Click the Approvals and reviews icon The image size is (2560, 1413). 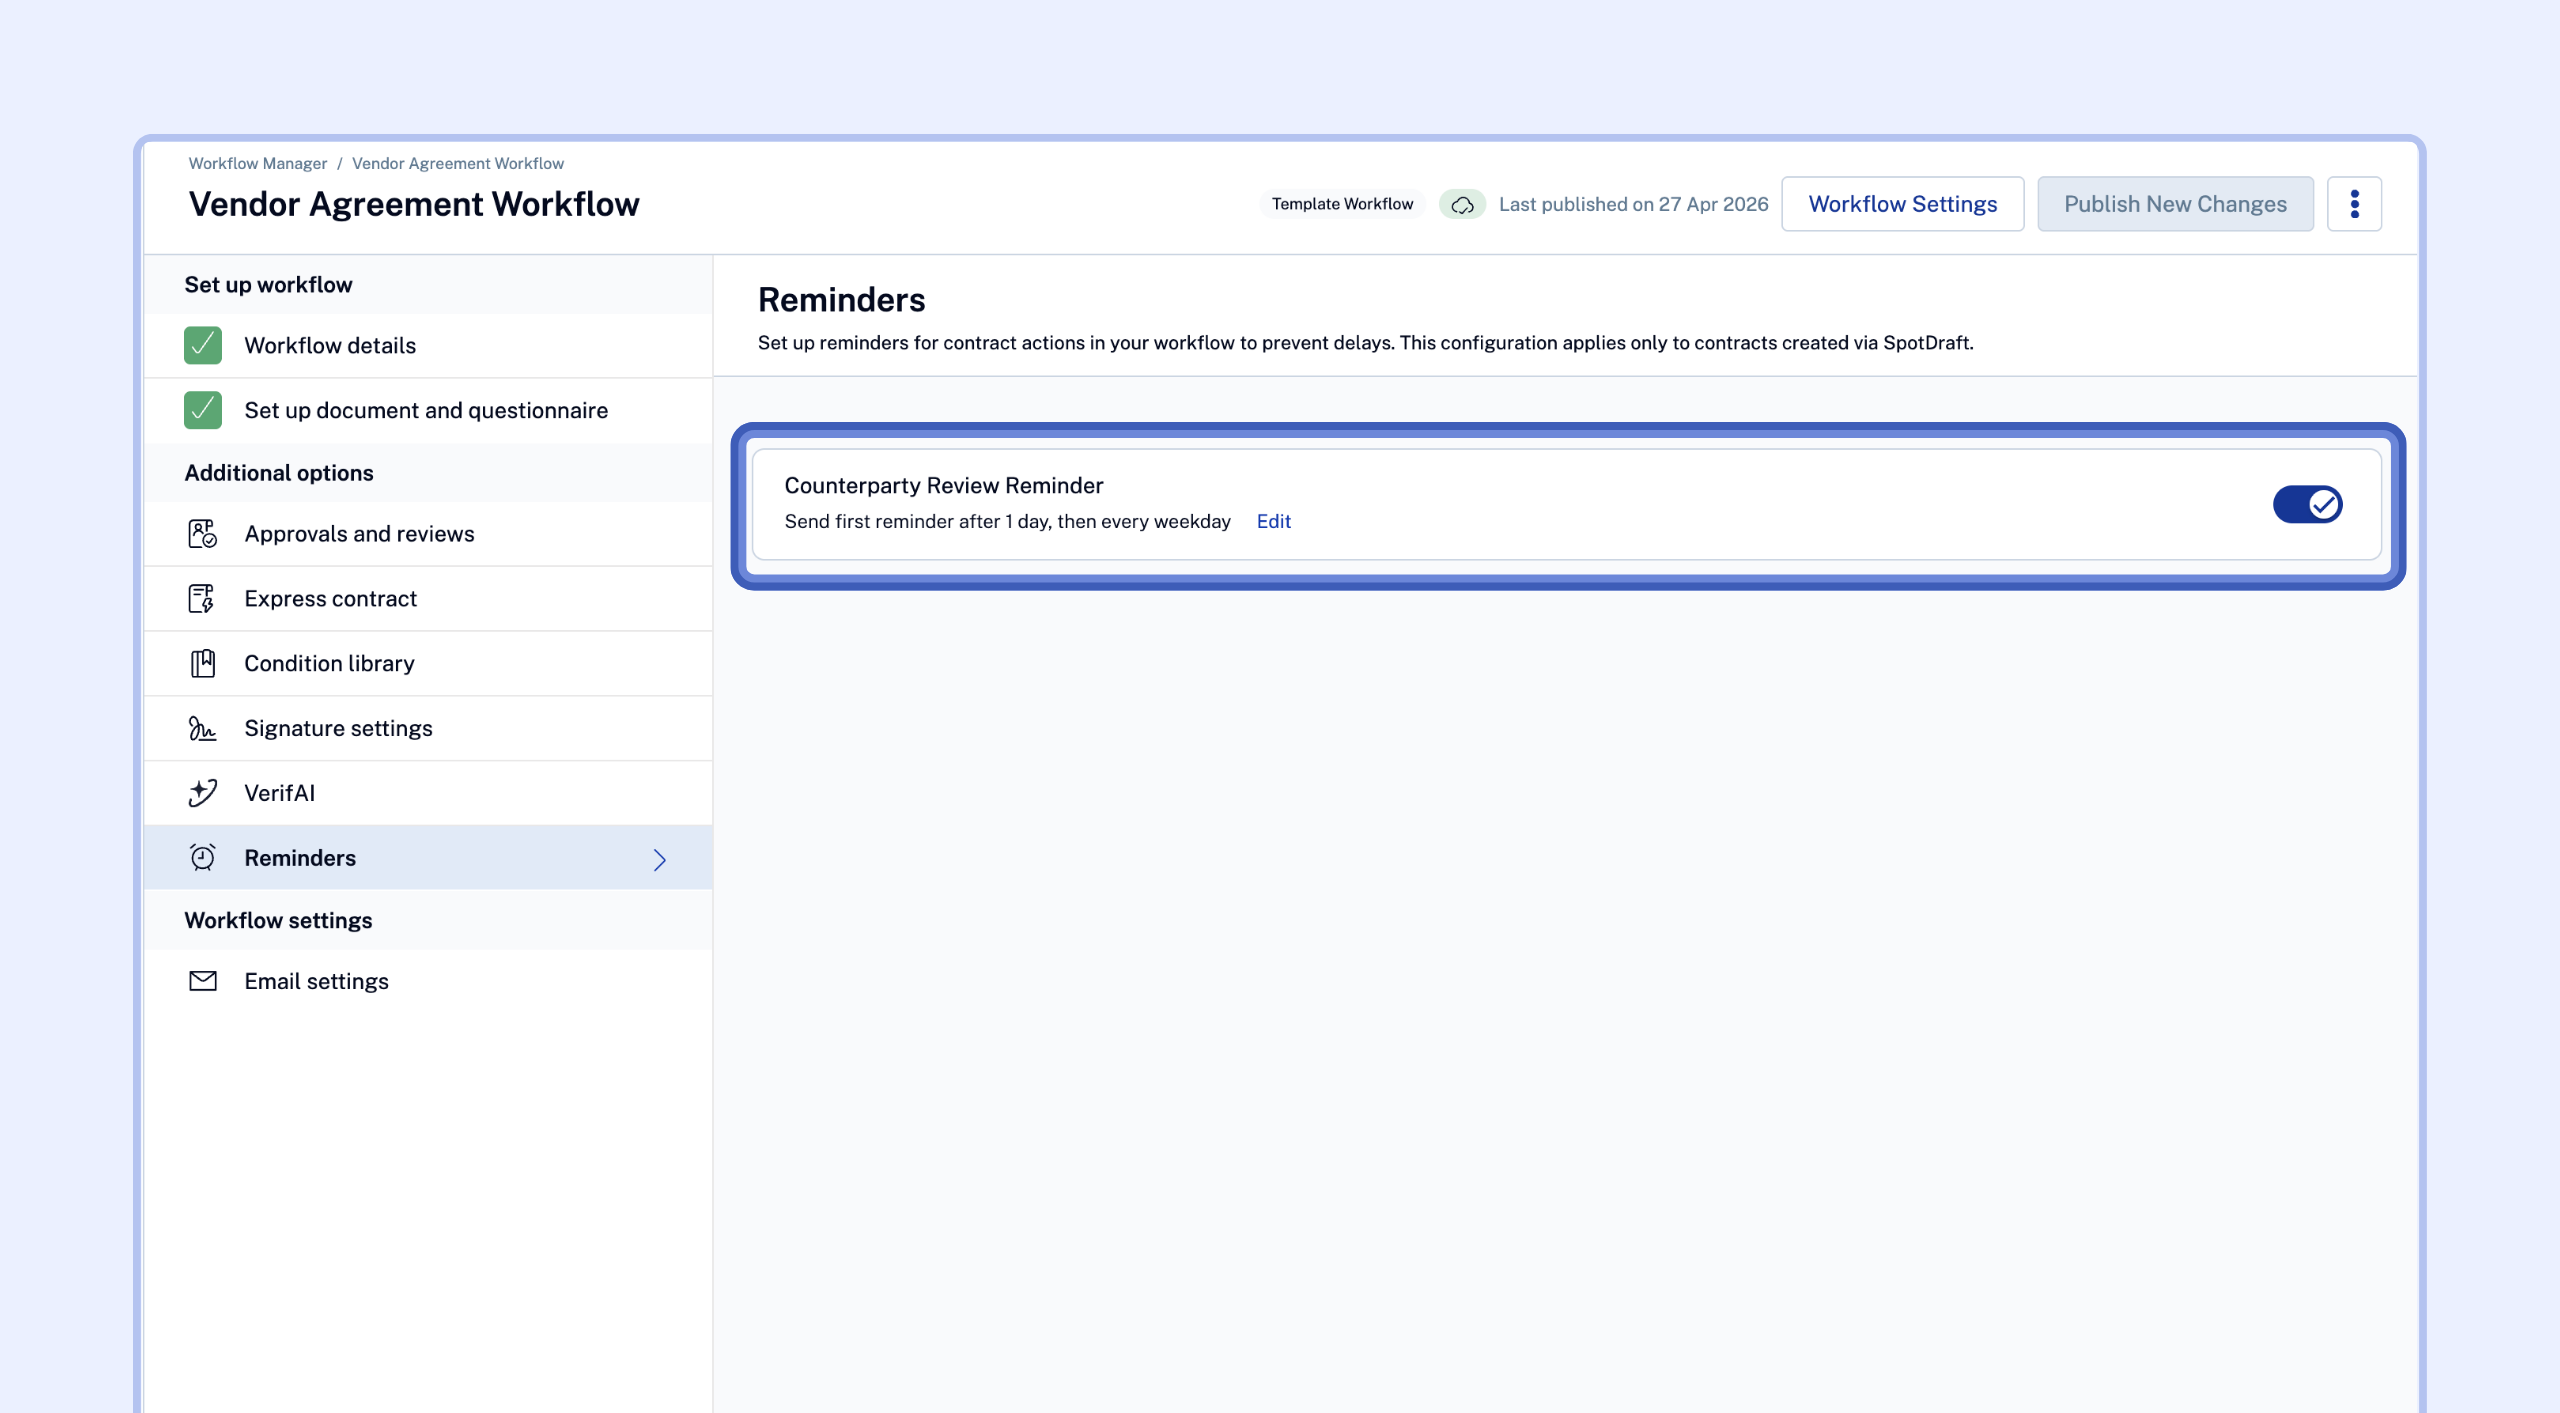[x=202, y=534]
